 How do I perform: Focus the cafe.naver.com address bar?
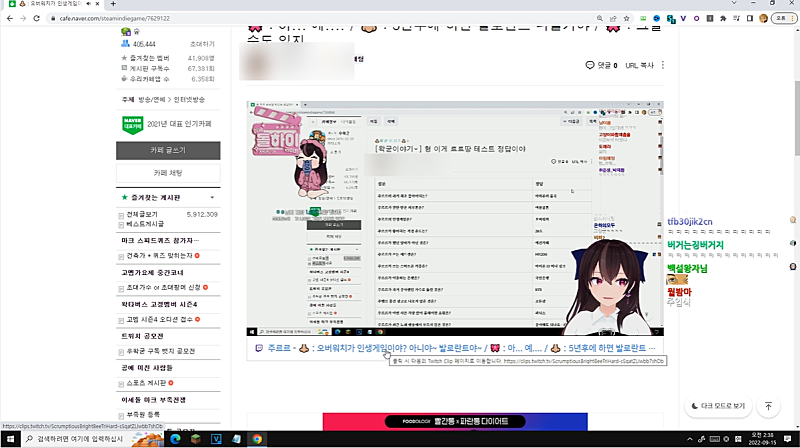coord(321,18)
